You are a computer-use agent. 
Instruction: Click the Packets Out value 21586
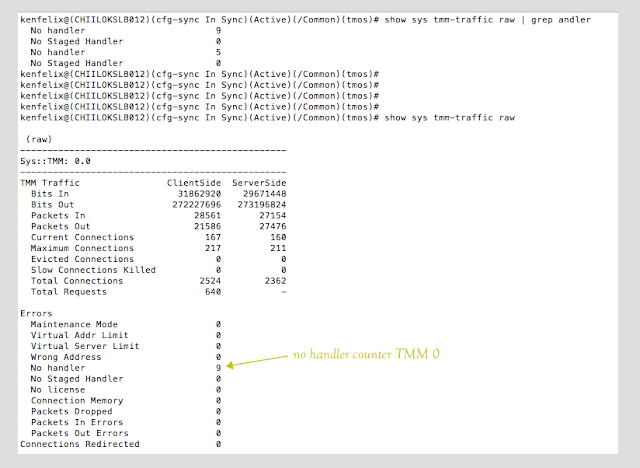pos(207,226)
